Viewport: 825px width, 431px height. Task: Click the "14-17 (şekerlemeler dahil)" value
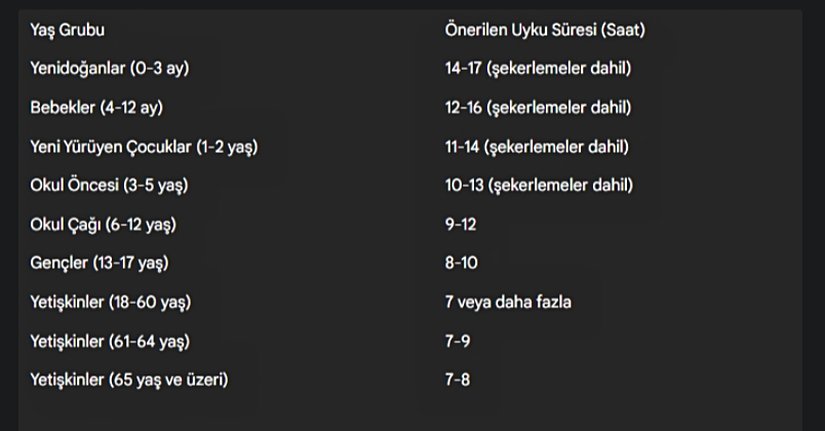(x=539, y=69)
